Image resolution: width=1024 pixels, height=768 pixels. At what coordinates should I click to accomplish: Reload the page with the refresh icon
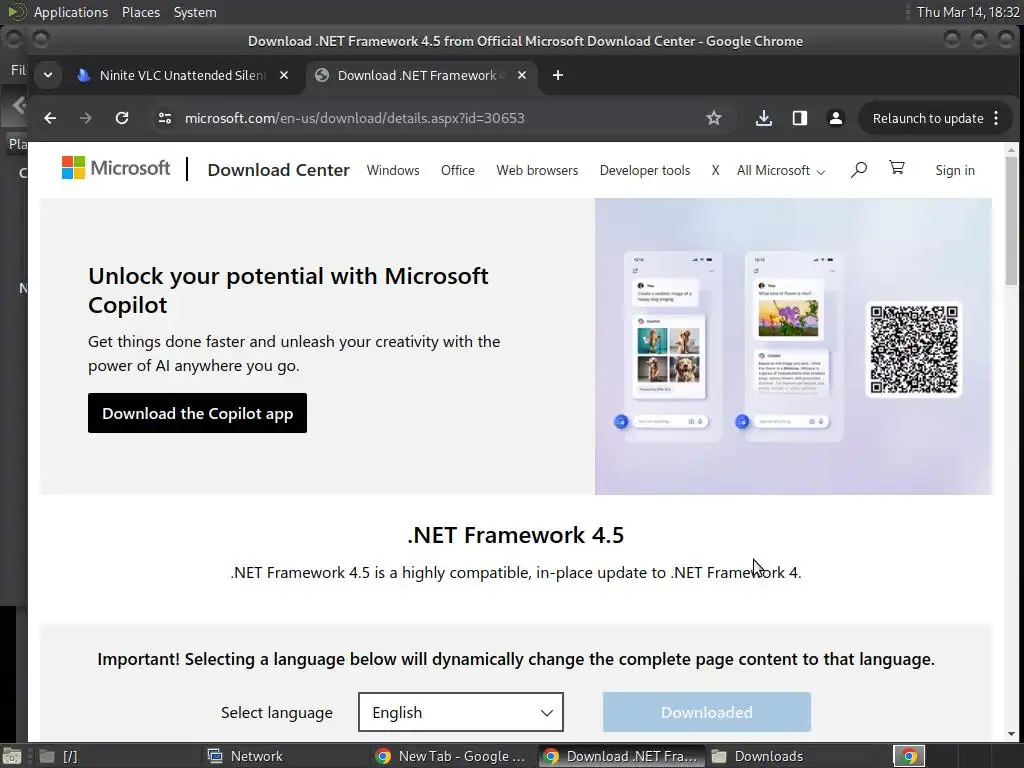122,118
